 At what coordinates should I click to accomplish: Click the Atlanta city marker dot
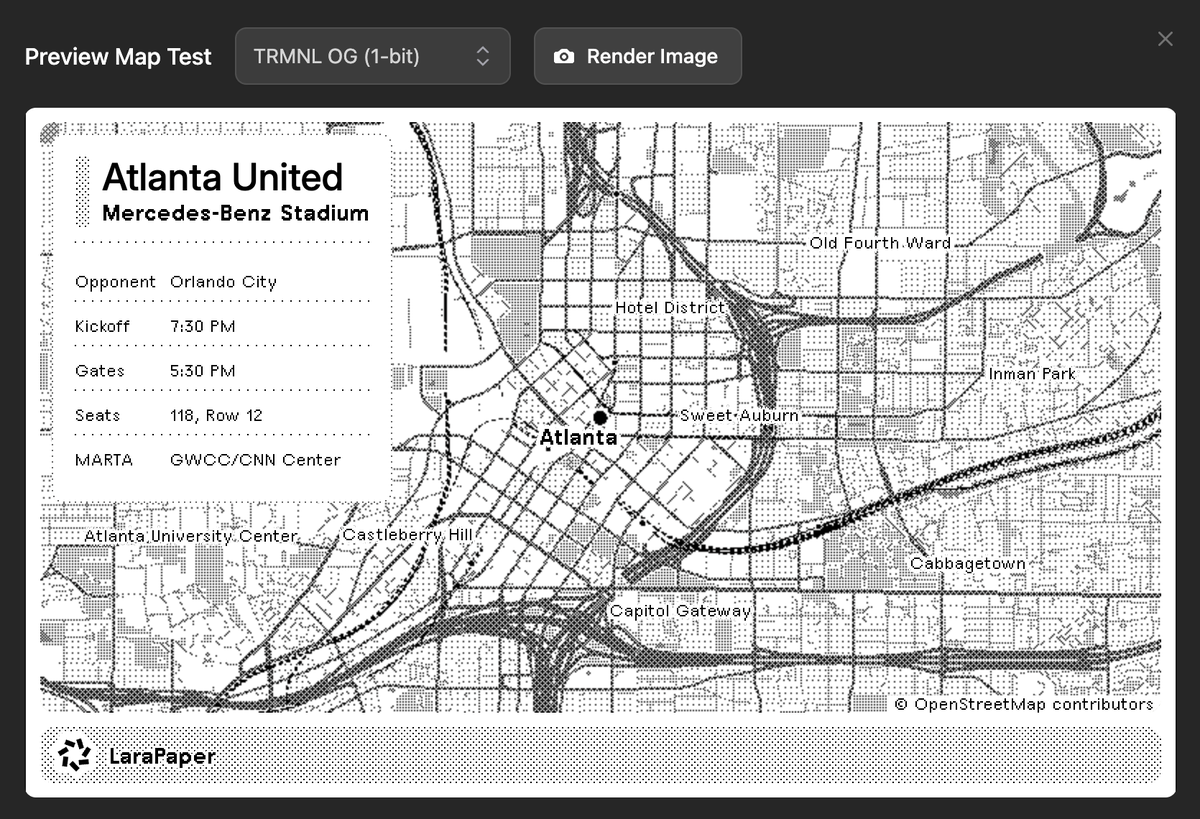click(600, 417)
